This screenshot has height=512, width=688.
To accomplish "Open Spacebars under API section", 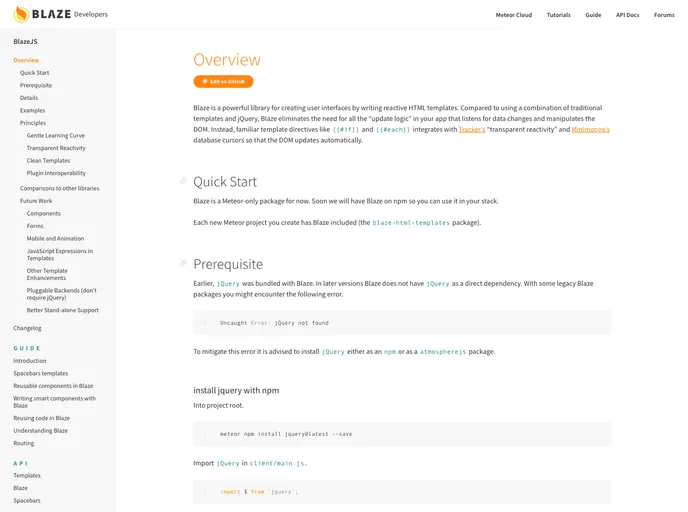I will 27,501.
